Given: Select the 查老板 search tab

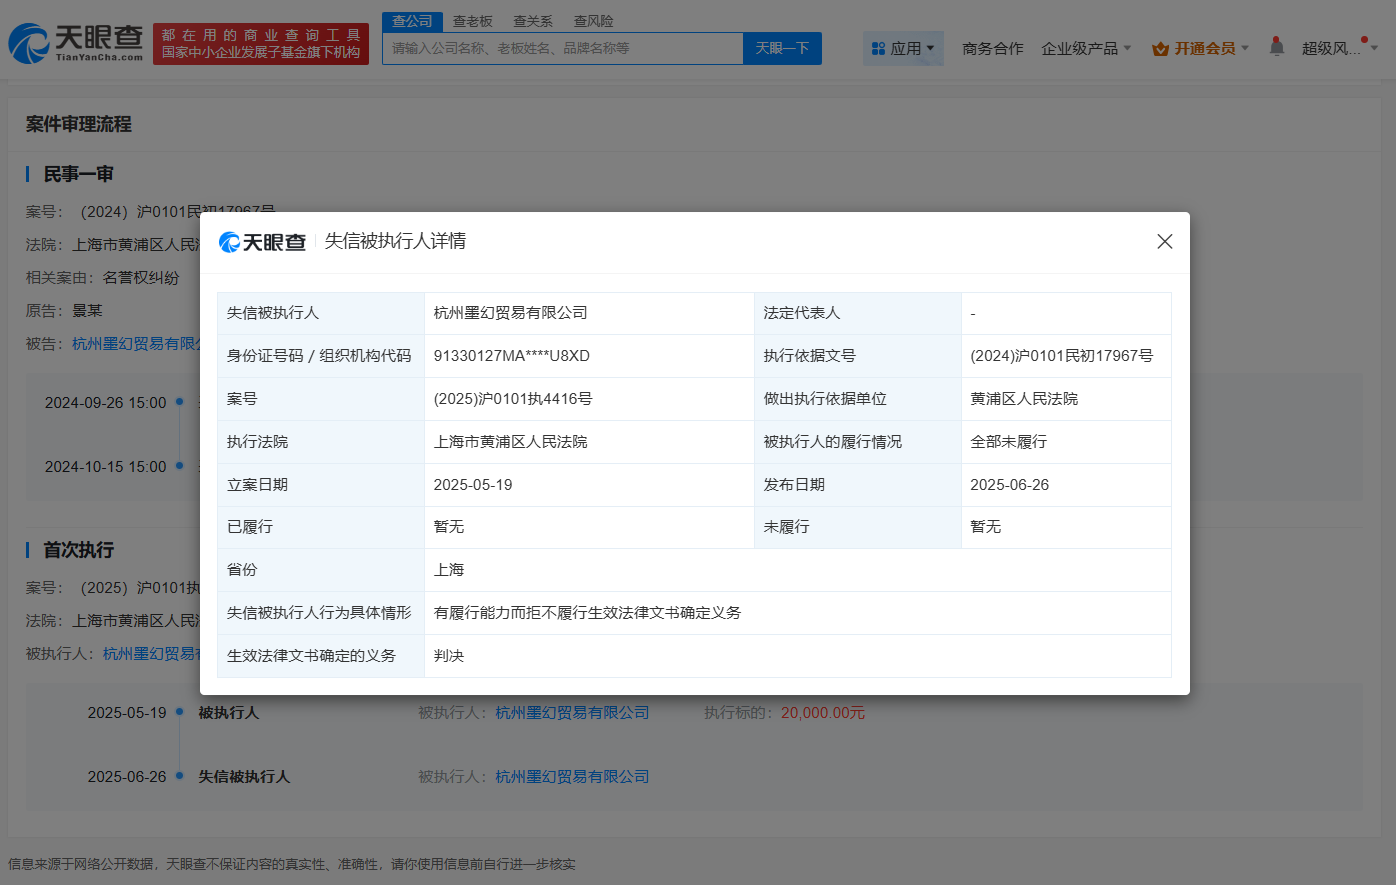Looking at the screenshot, I should click(472, 21).
